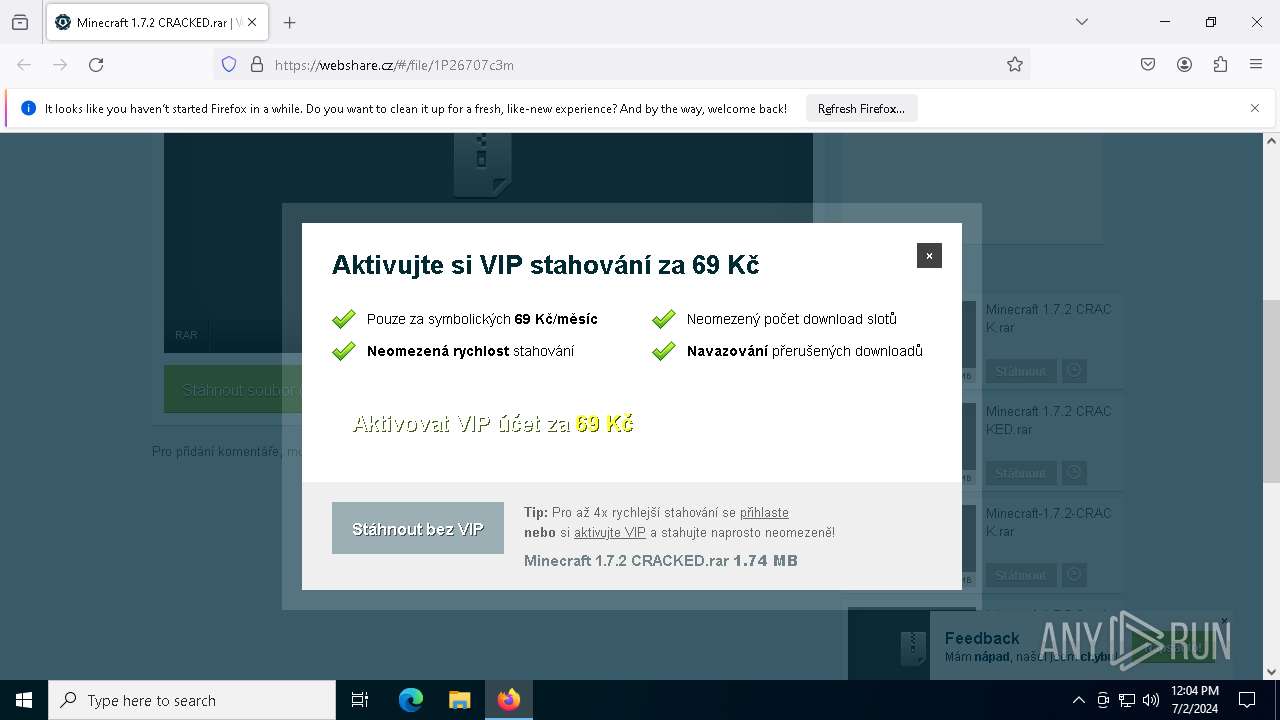Open the Windows notification center
1280x720 pixels.
pos(1247,700)
